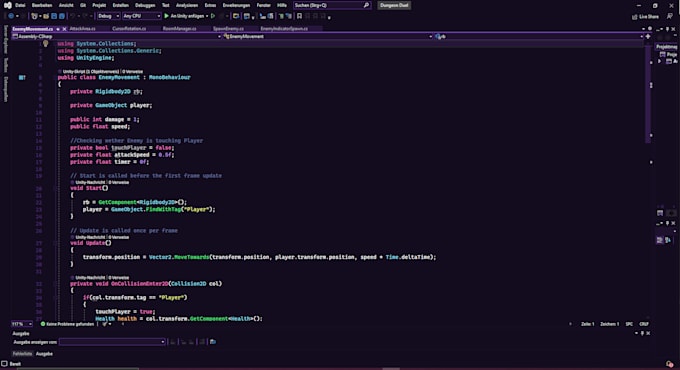Switch to the CursorRotation.cs tab
This screenshot has height=370, width=680.
pos(129,29)
